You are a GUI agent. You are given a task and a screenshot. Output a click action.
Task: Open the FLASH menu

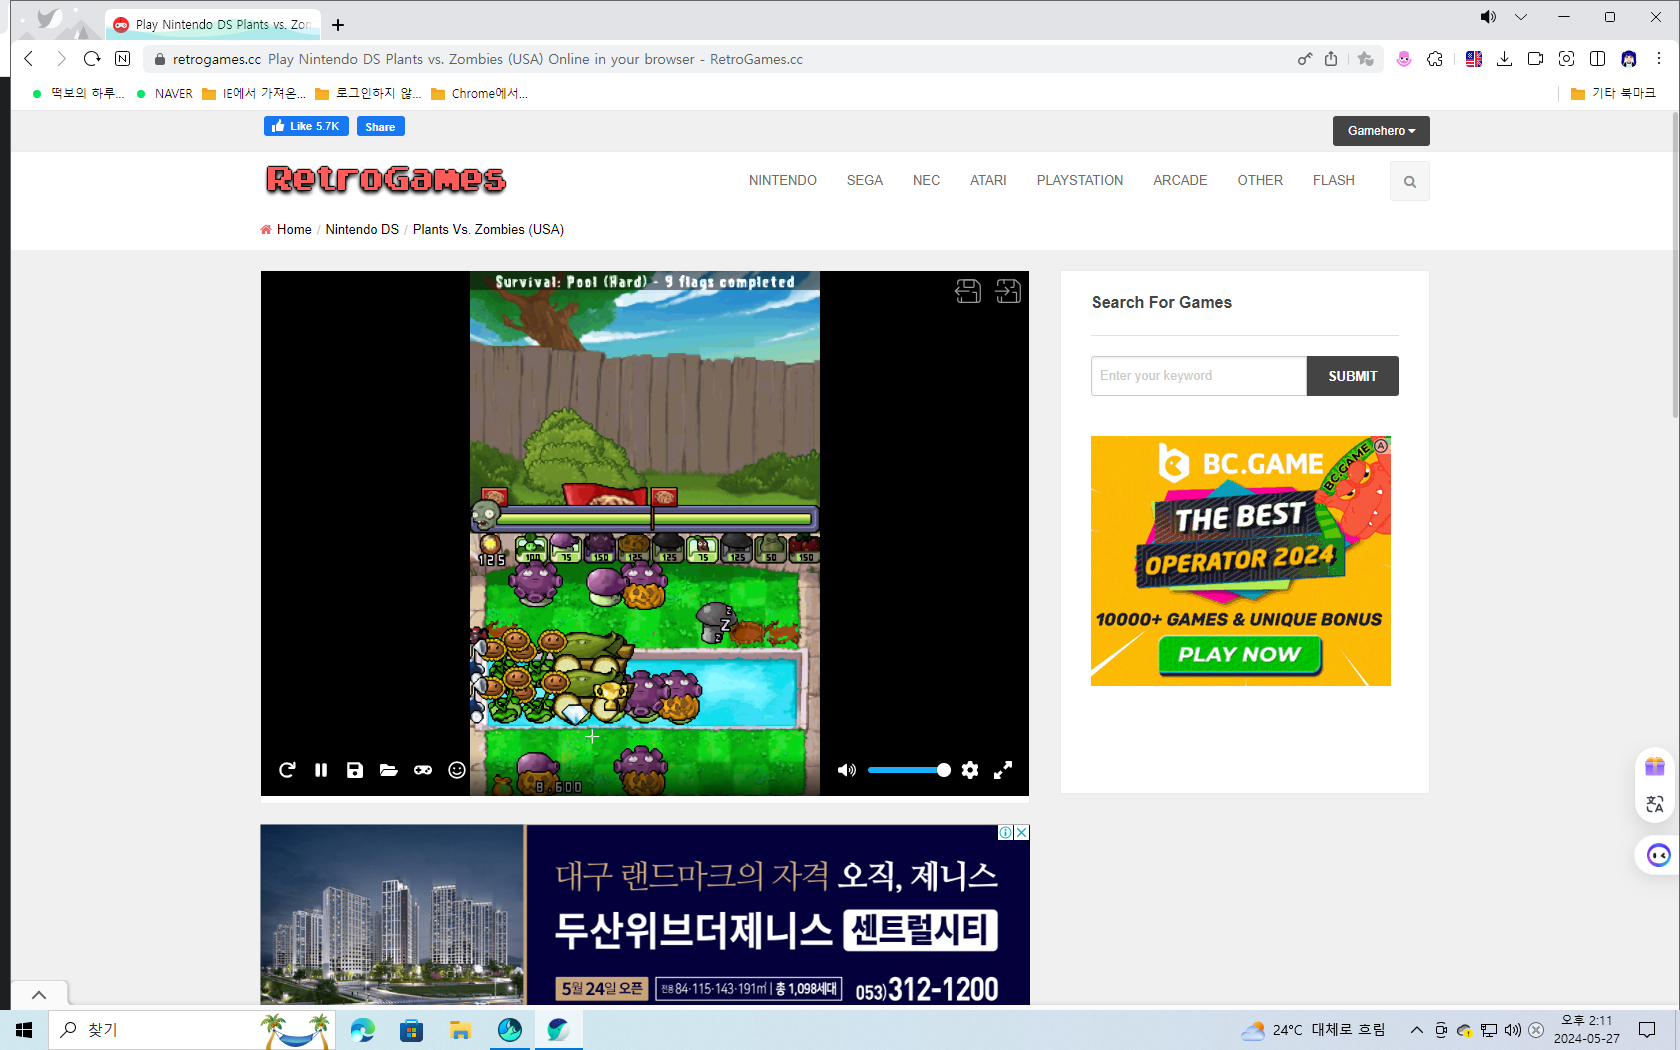coord(1334,180)
